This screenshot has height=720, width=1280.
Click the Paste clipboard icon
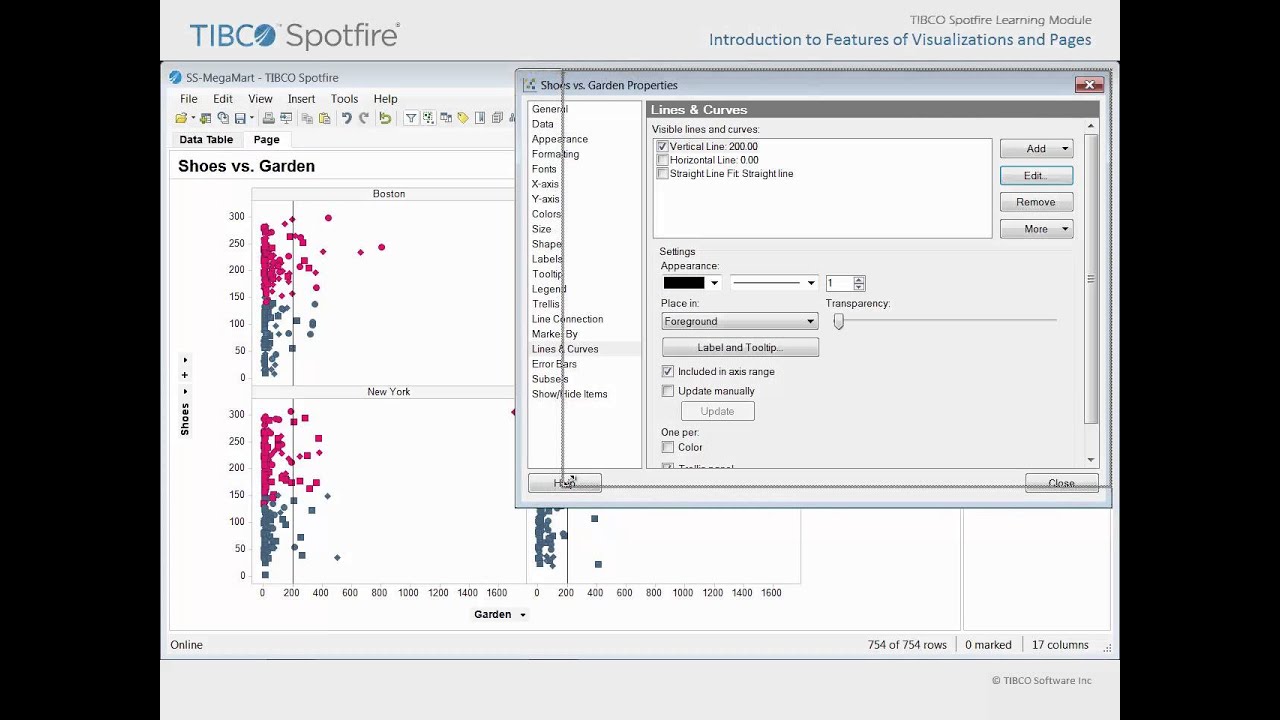point(324,118)
